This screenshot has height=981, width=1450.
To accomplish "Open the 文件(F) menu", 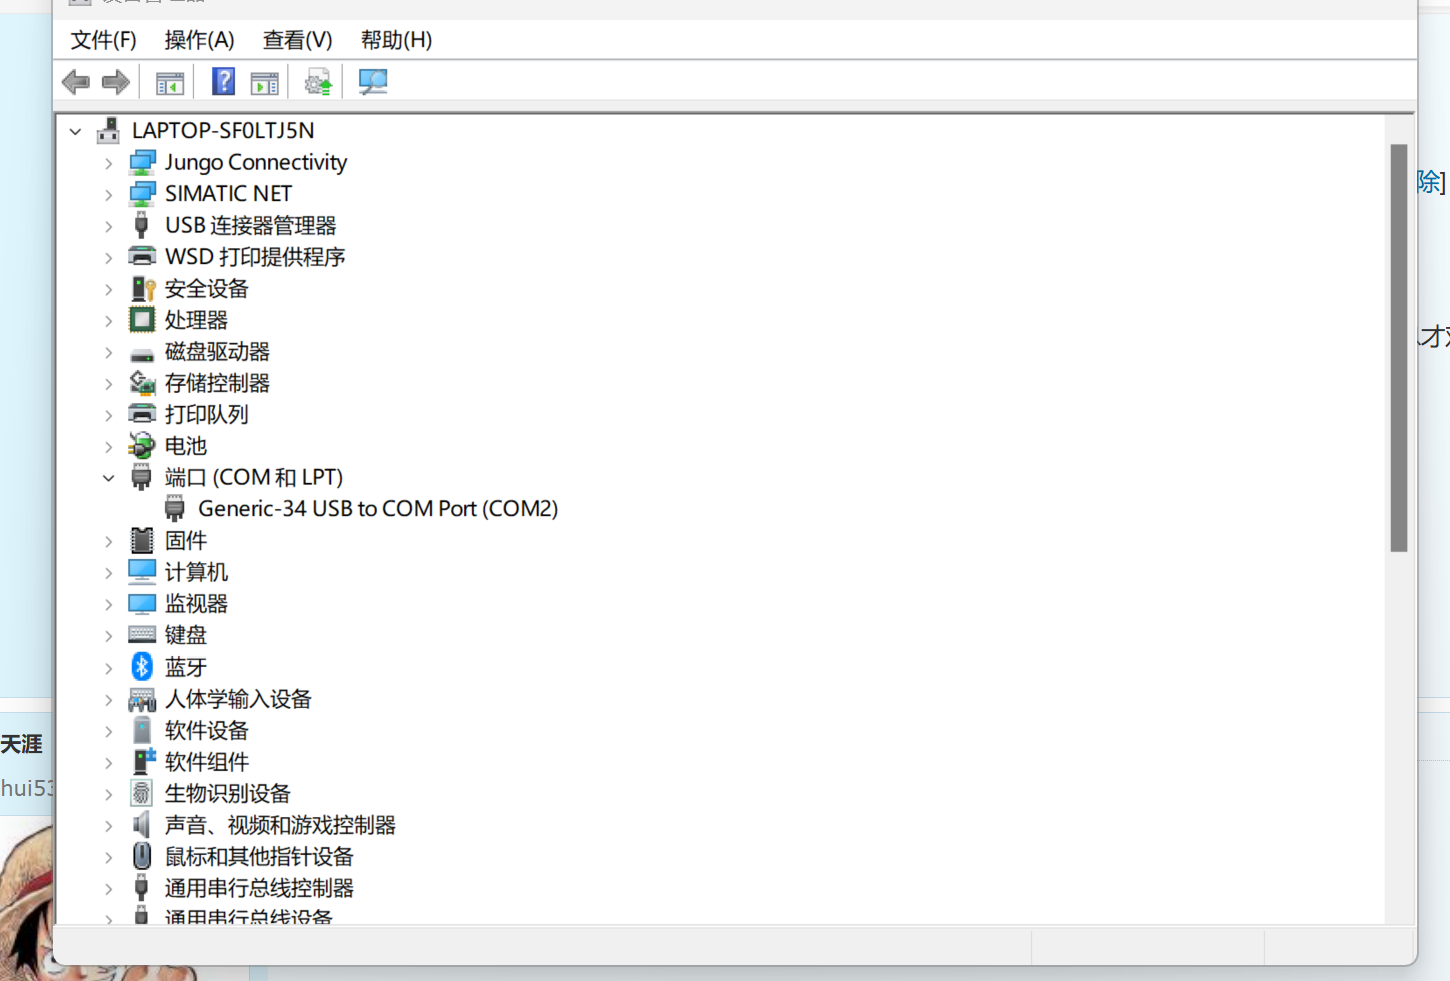I will tap(103, 40).
